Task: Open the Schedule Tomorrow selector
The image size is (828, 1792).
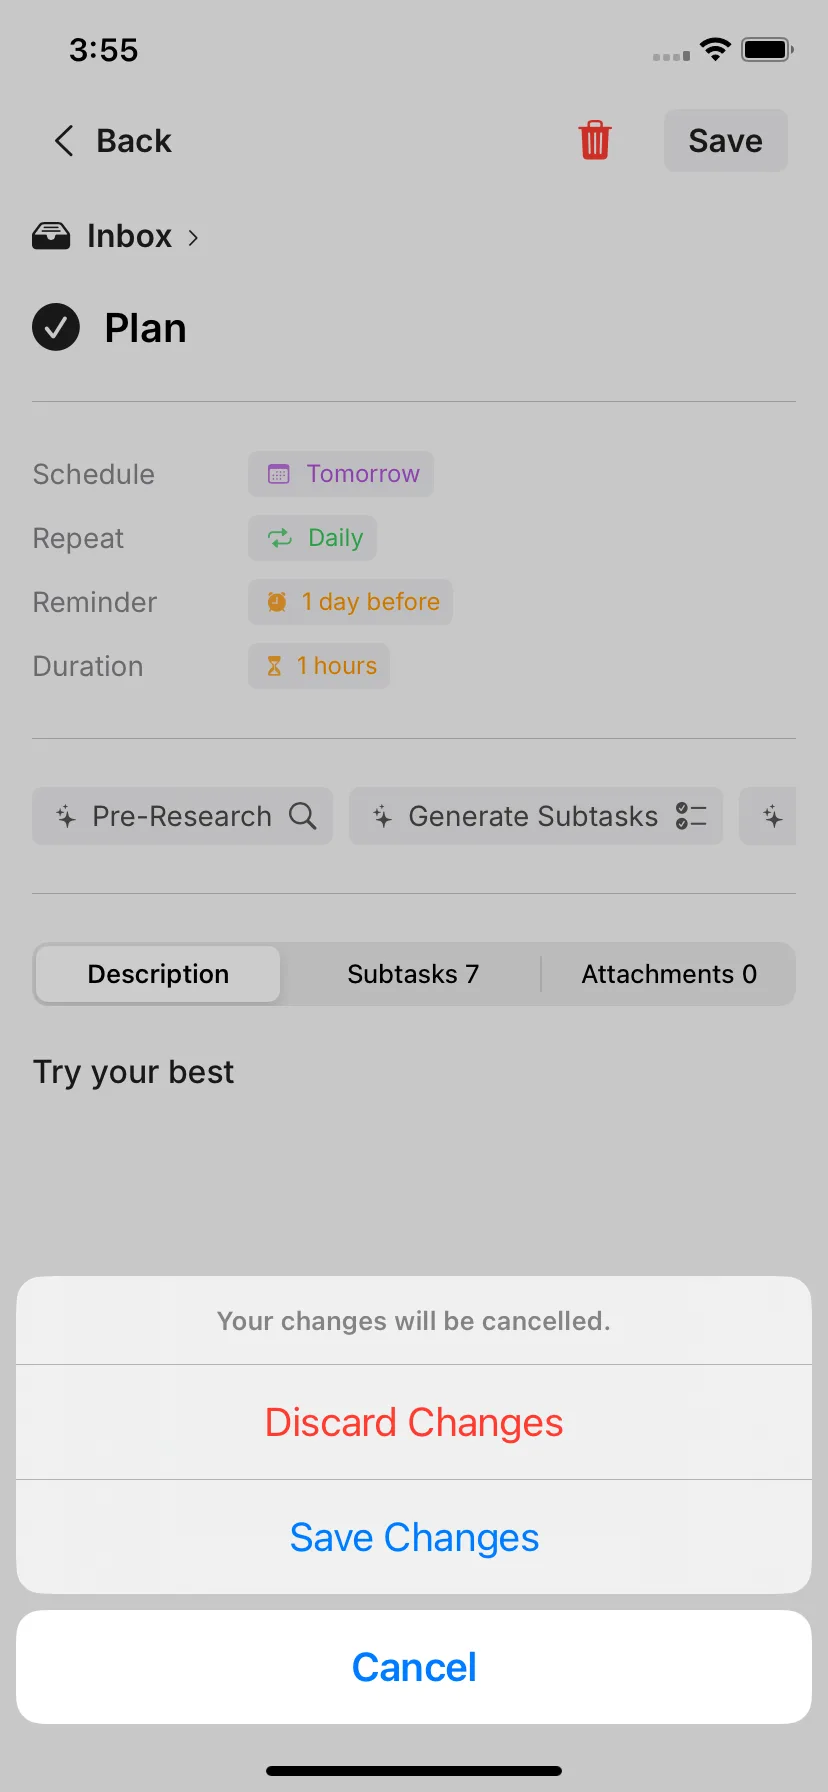Action: 341,474
